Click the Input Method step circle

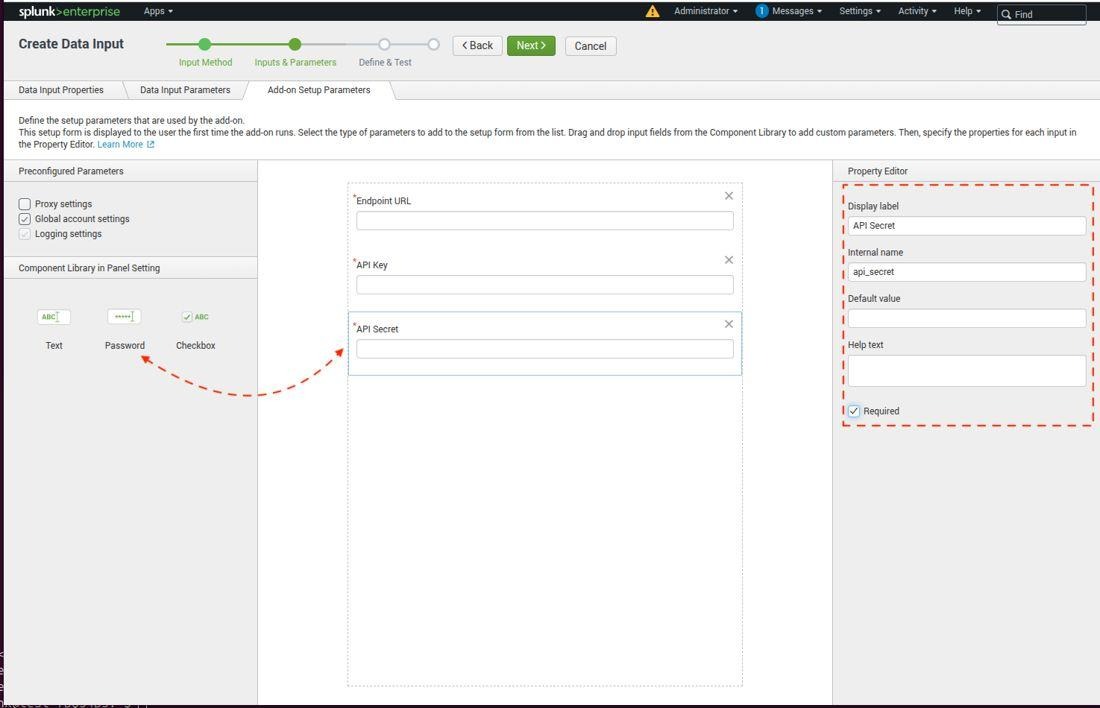(x=204, y=44)
